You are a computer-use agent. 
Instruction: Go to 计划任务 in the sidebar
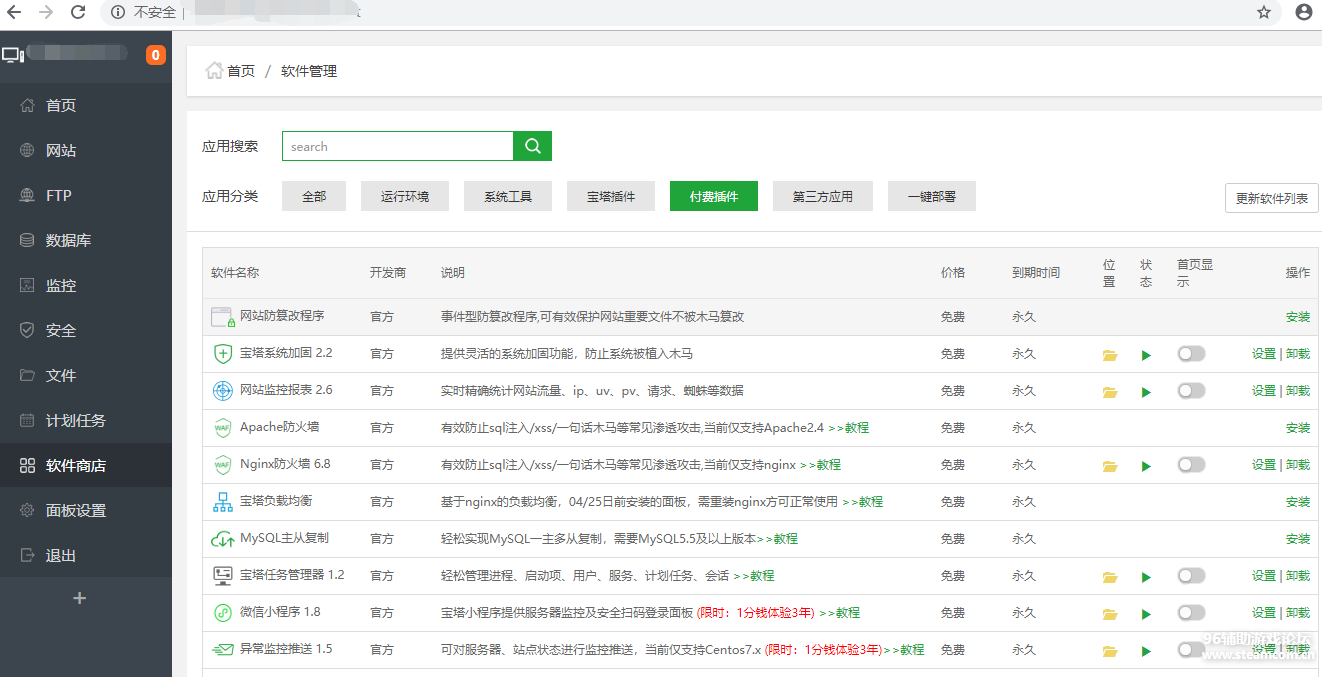tap(75, 421)
